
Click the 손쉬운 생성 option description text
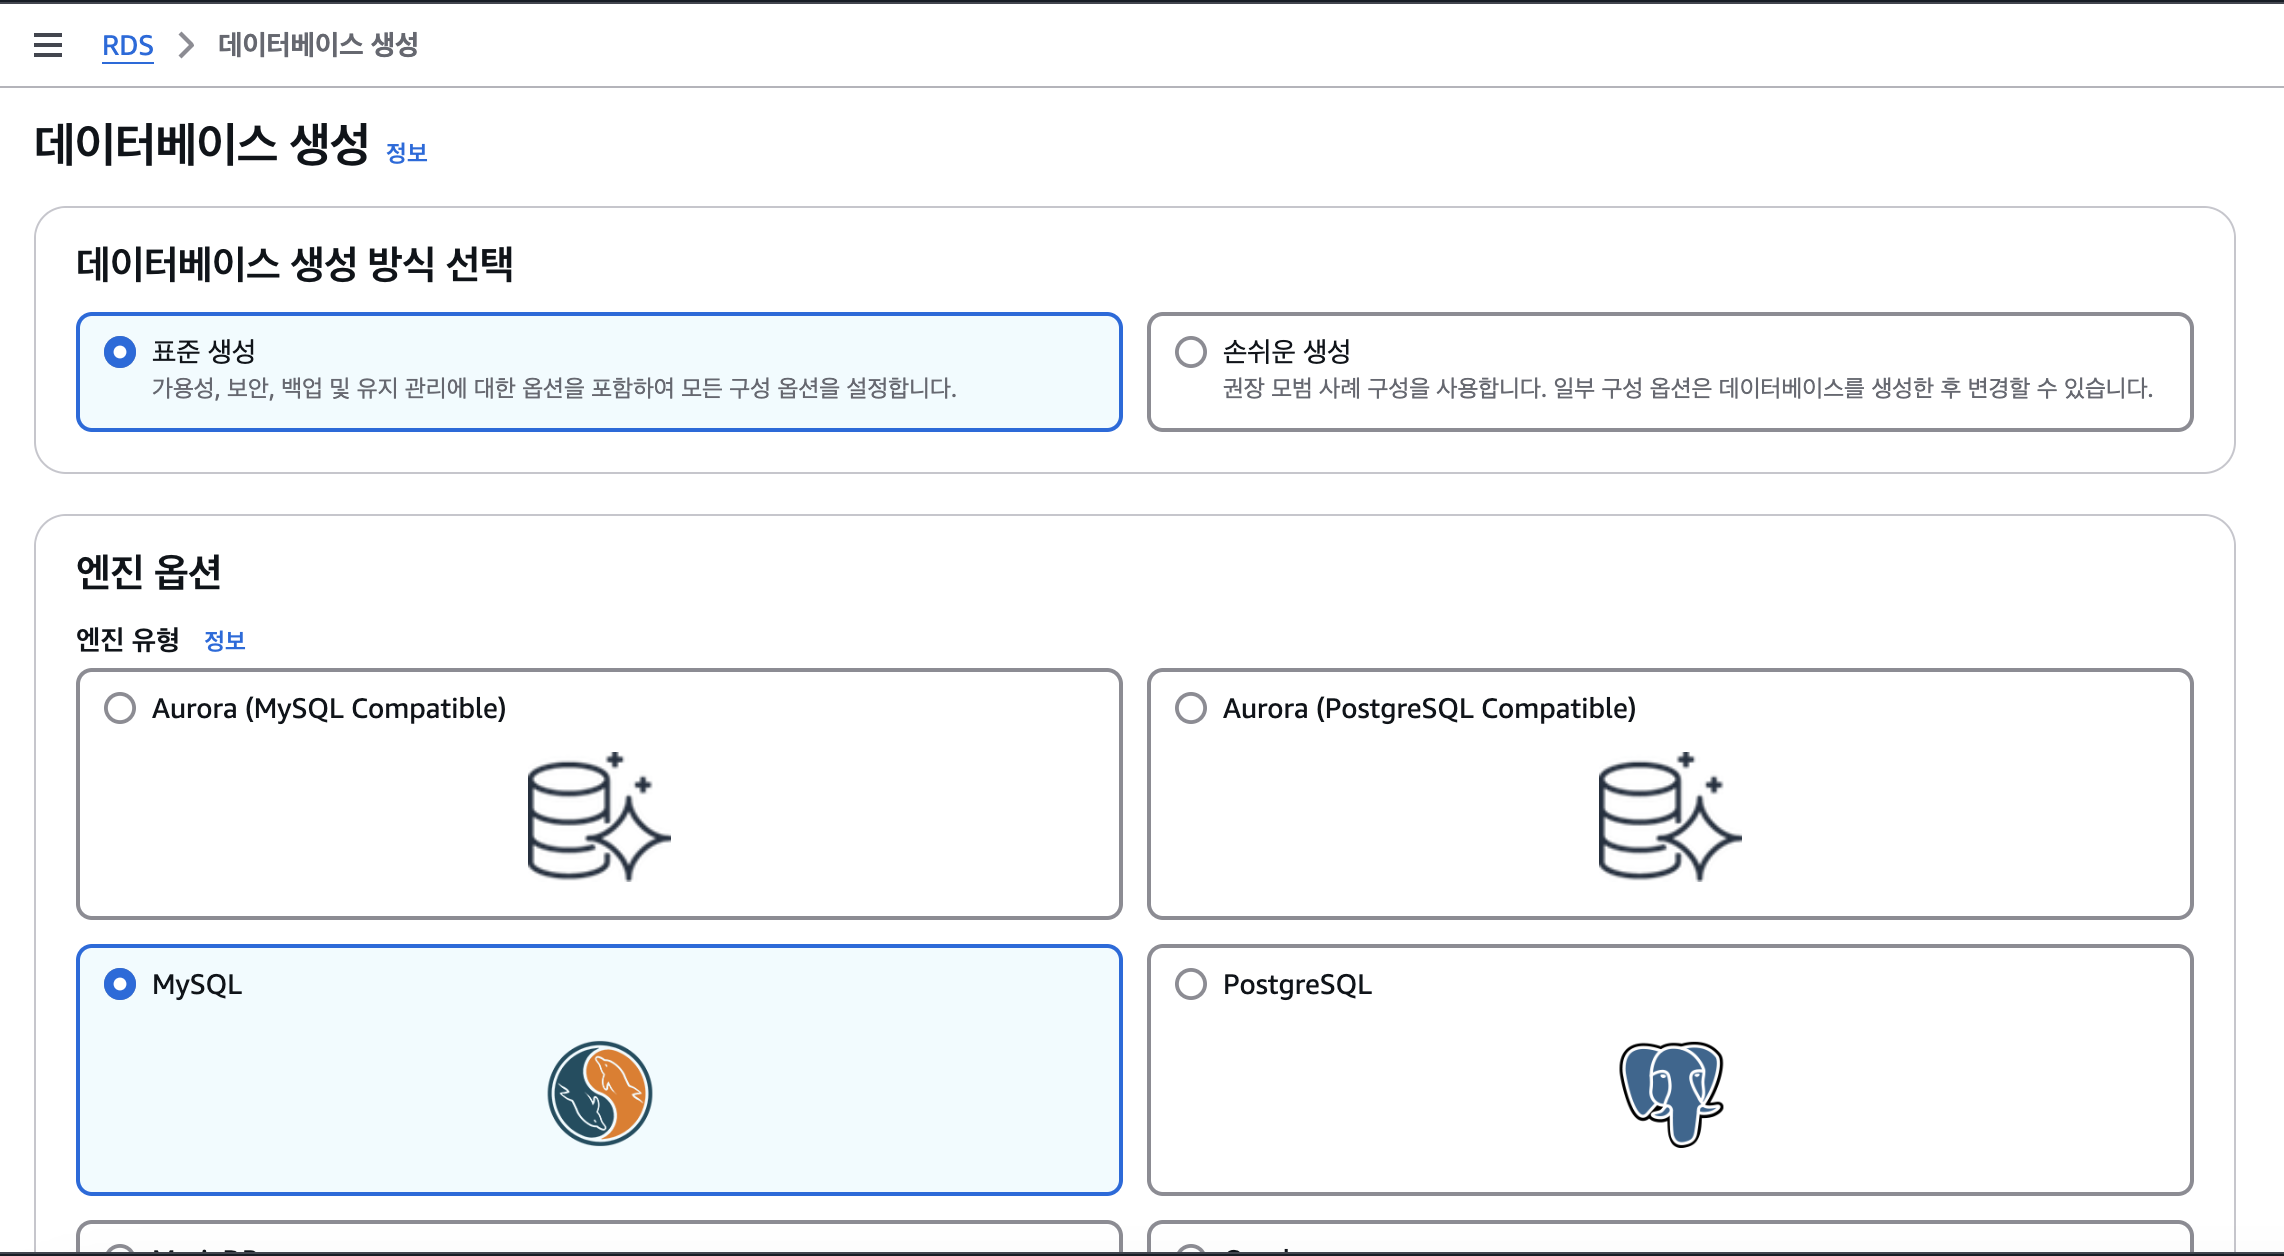click(1687, 388)
